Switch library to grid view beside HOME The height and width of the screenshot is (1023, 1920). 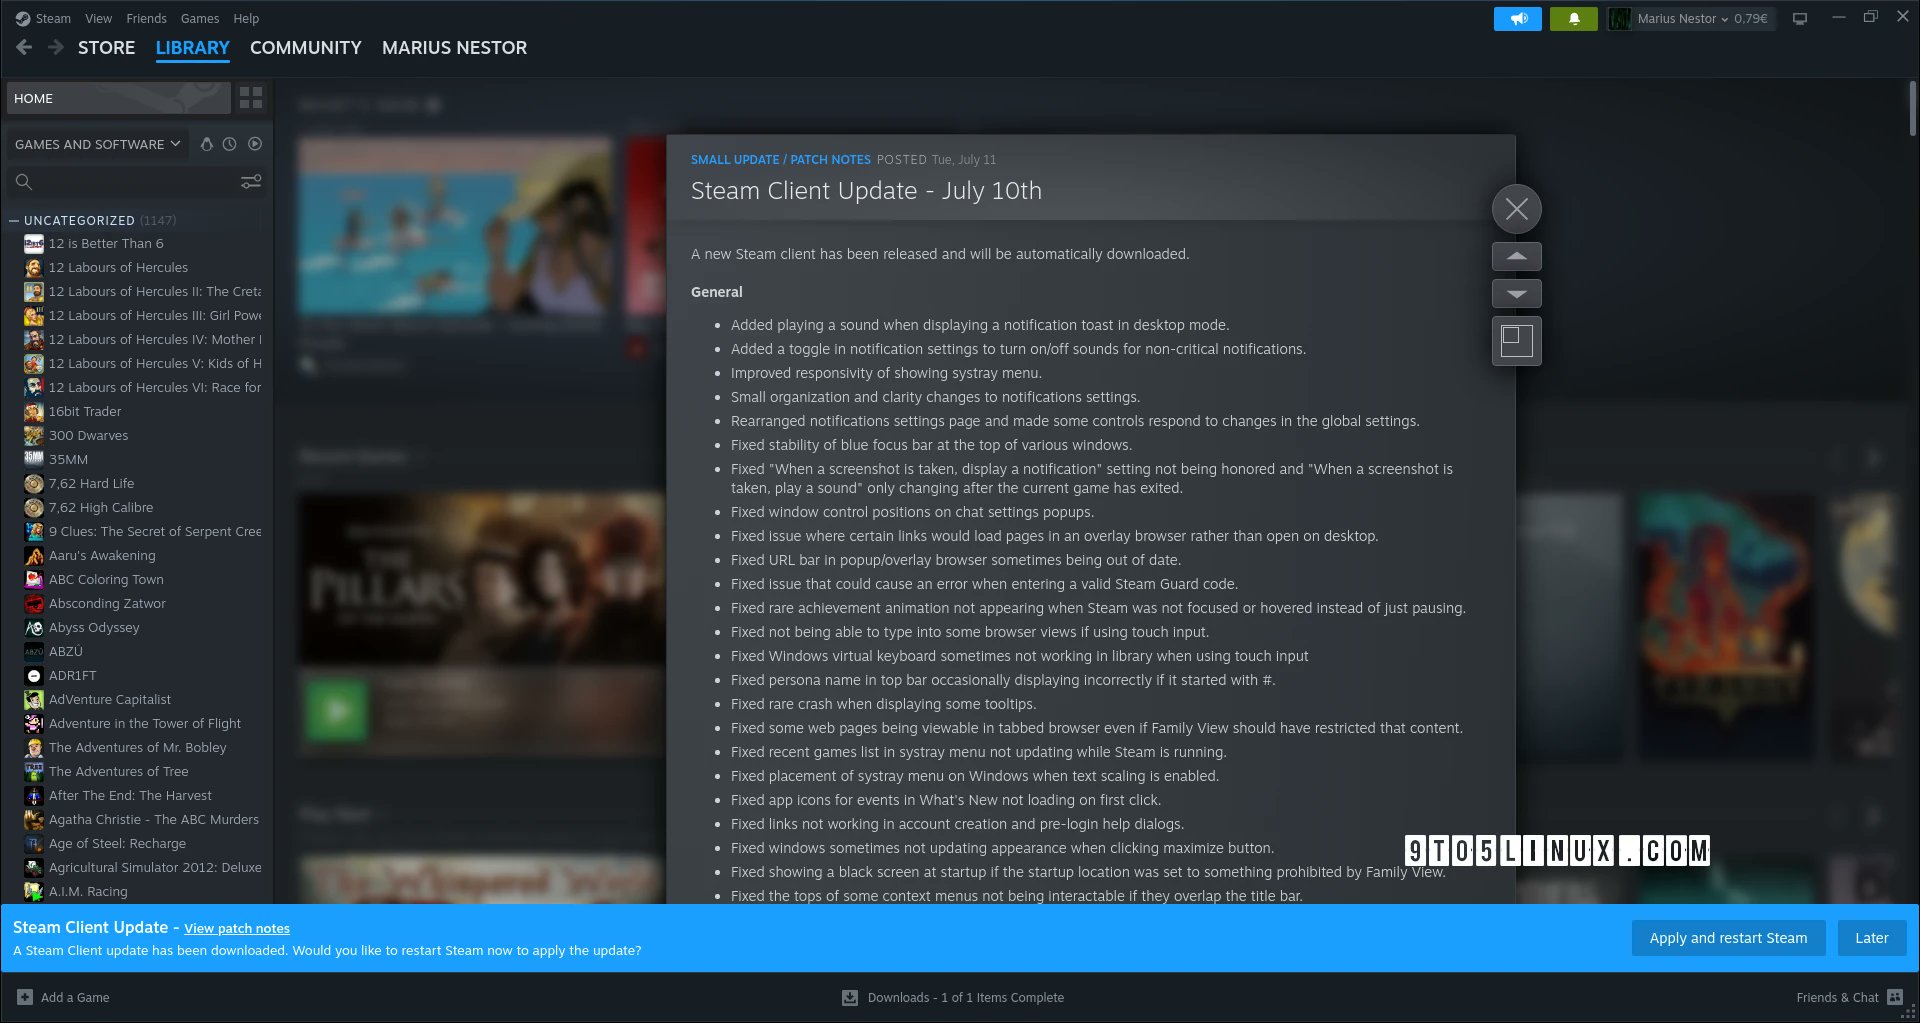[x=250, y=97]
